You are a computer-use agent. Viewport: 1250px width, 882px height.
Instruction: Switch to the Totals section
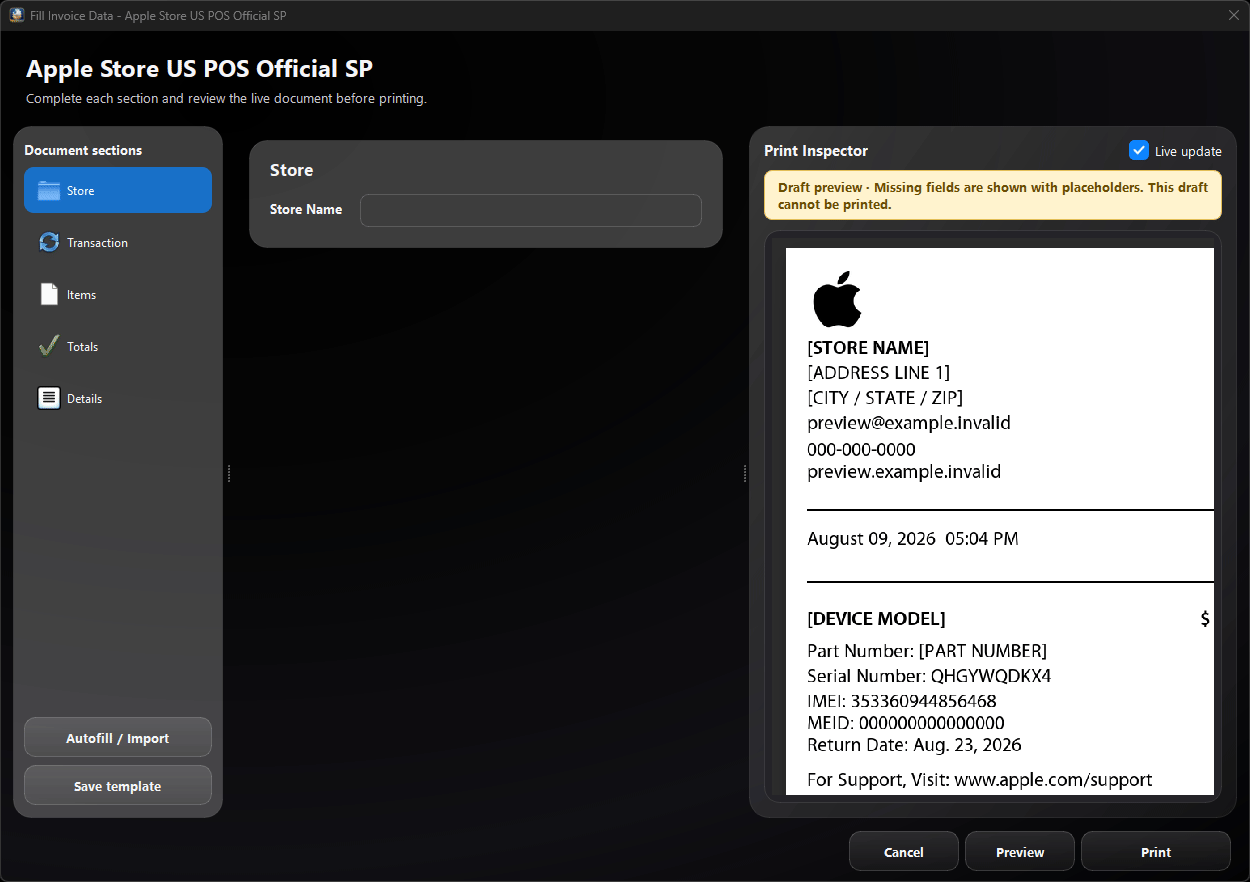(118, 346)
